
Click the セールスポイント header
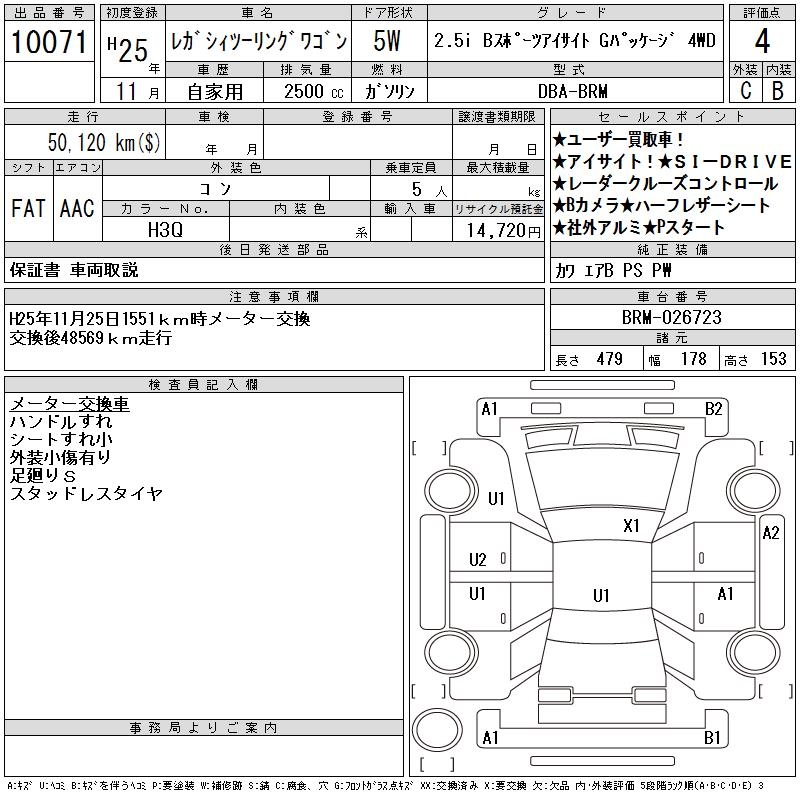click(672, 117)
